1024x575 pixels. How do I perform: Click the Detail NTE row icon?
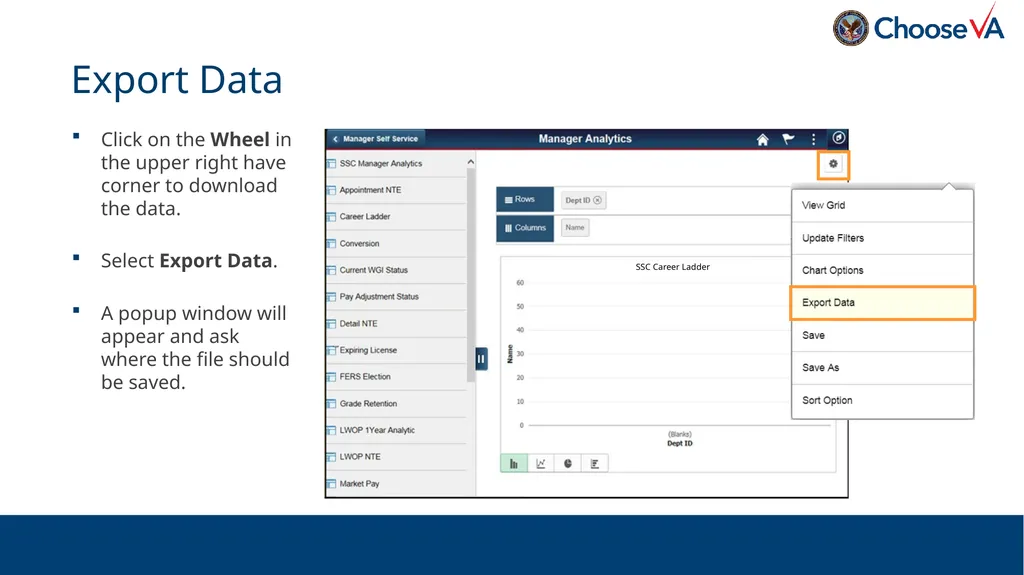click(x=332, y=323)
